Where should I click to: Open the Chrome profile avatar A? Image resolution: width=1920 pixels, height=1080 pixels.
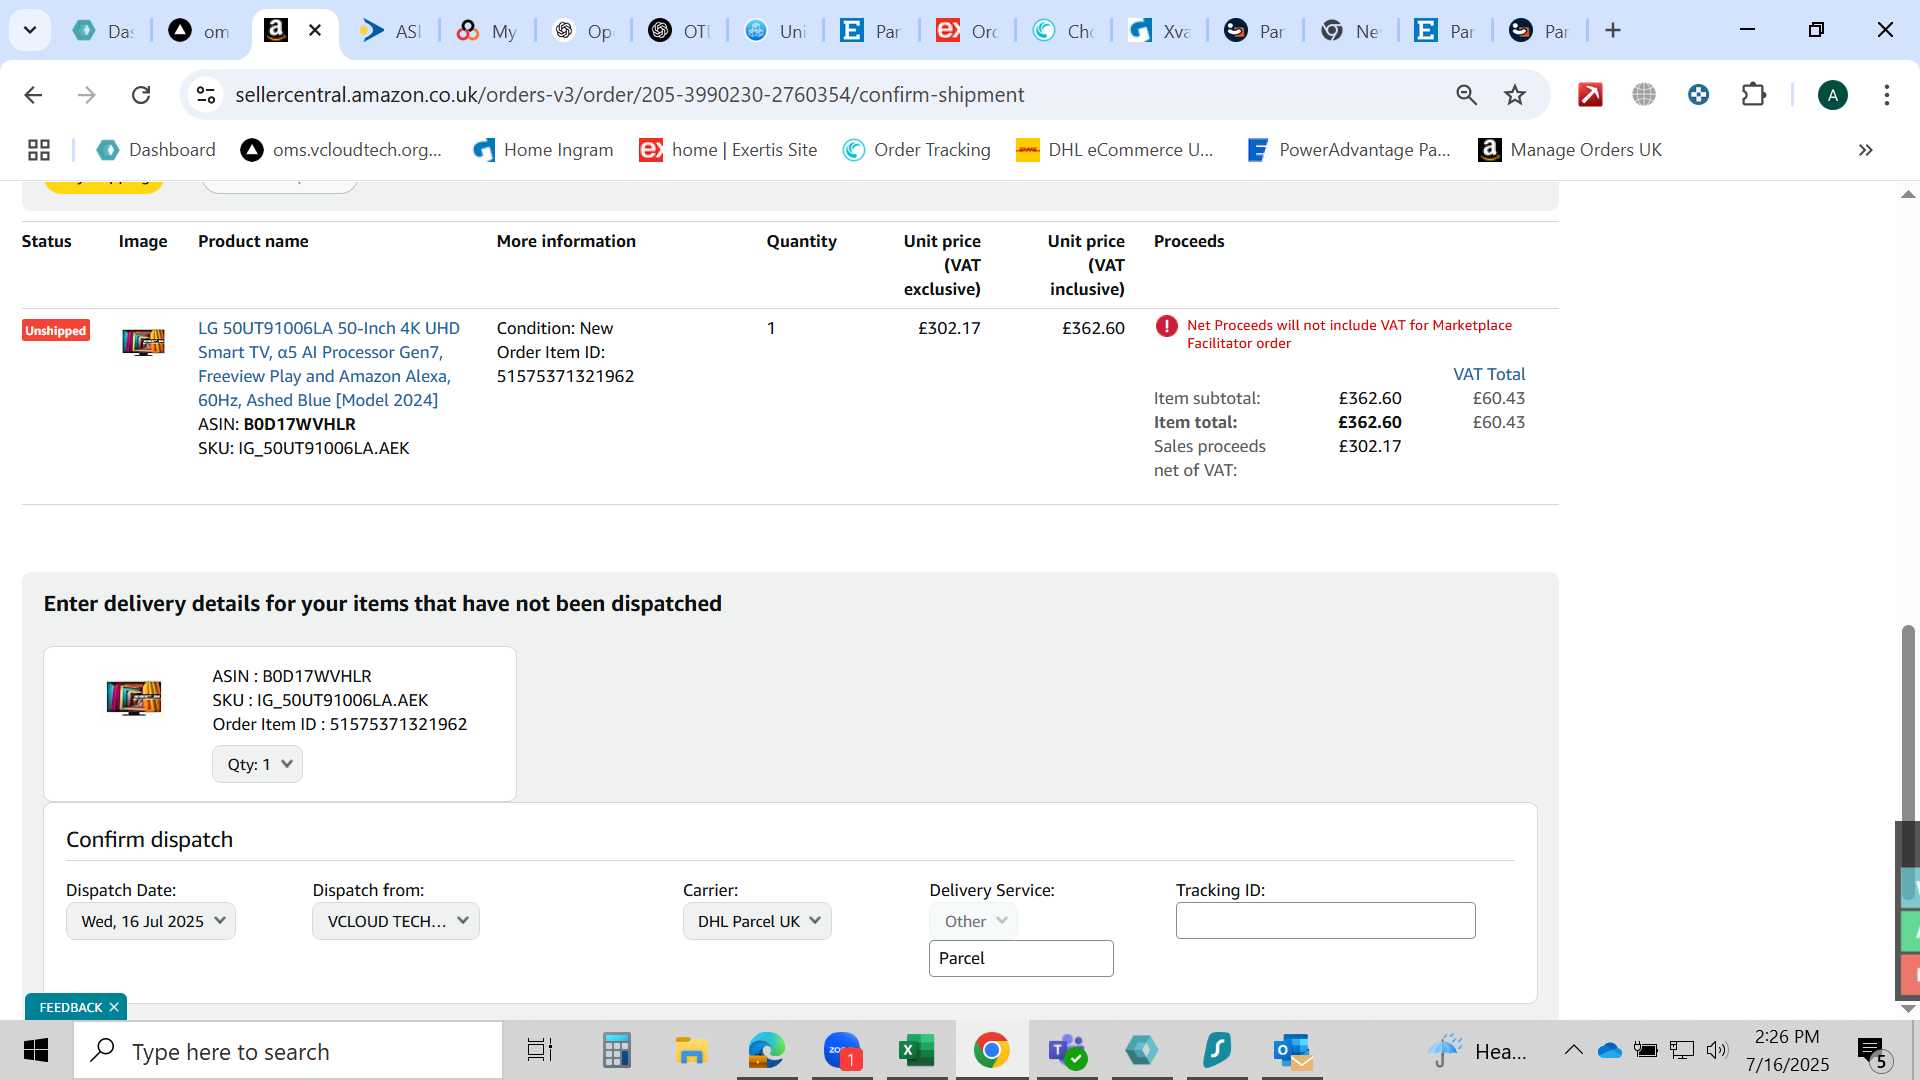click(x=1832, y=95)
